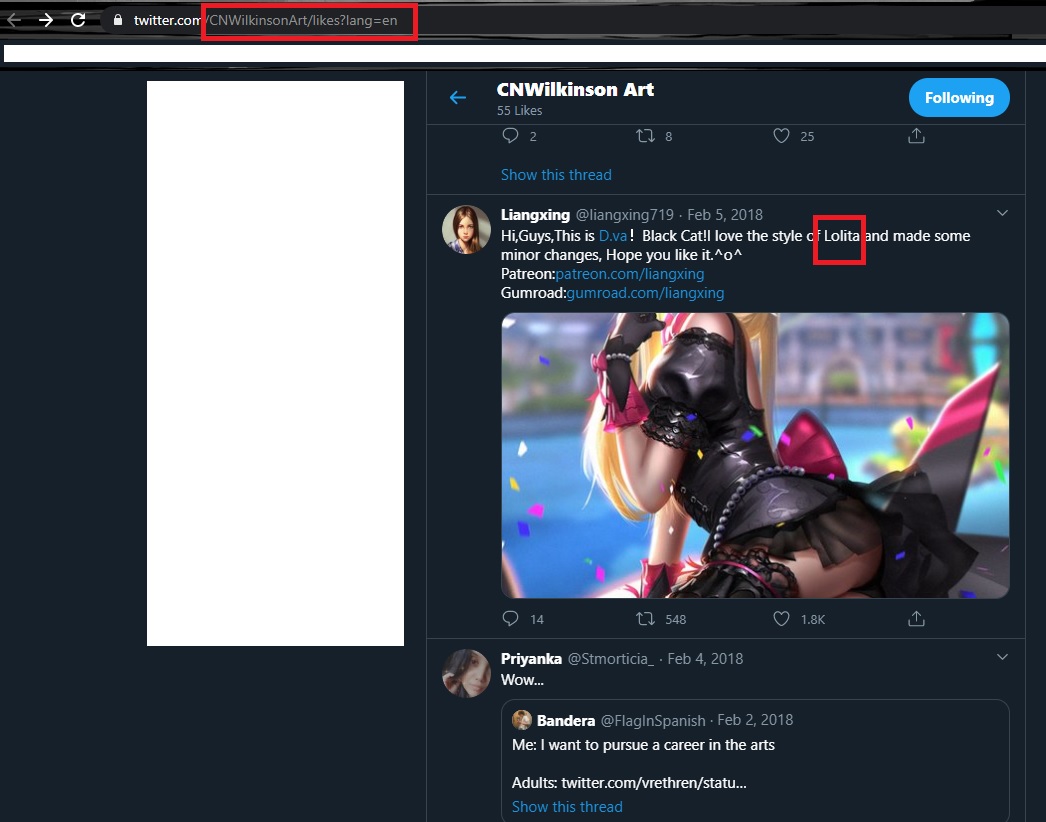Retweet the top tweet with 8 retweets
Image resolution: width=1046 pixels, height=822 pixels.
(x=645, y=136)
